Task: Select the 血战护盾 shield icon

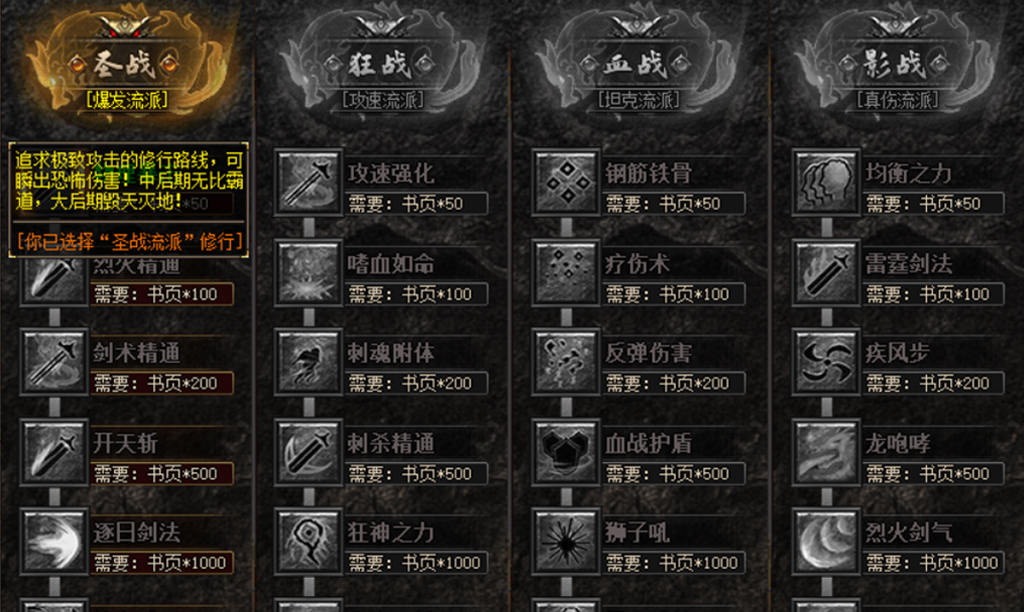Action: tap(566, 452)
